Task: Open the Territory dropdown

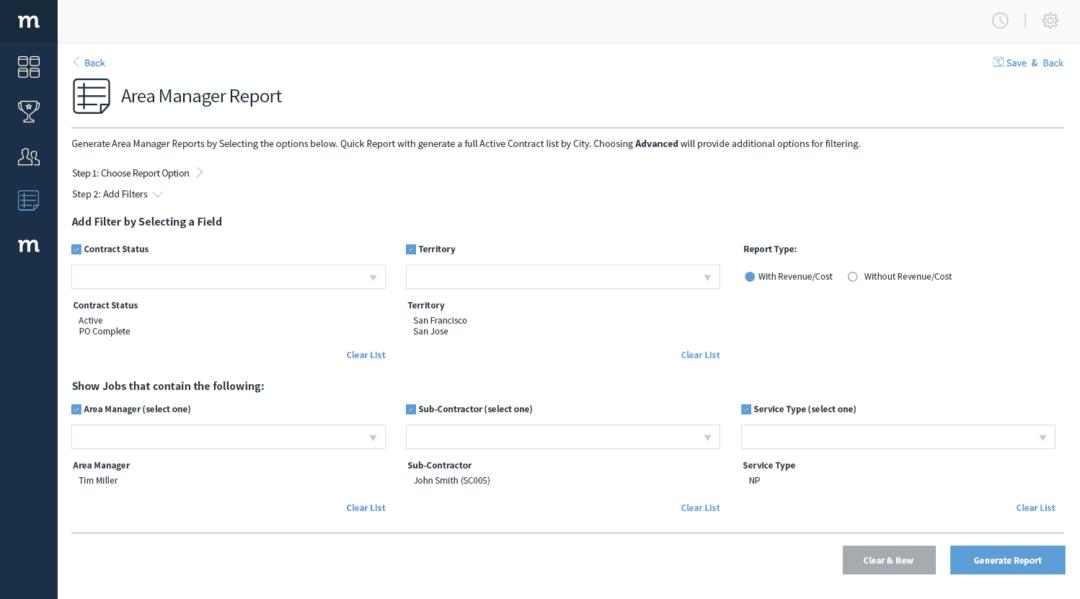Action: tap(562, 276)
